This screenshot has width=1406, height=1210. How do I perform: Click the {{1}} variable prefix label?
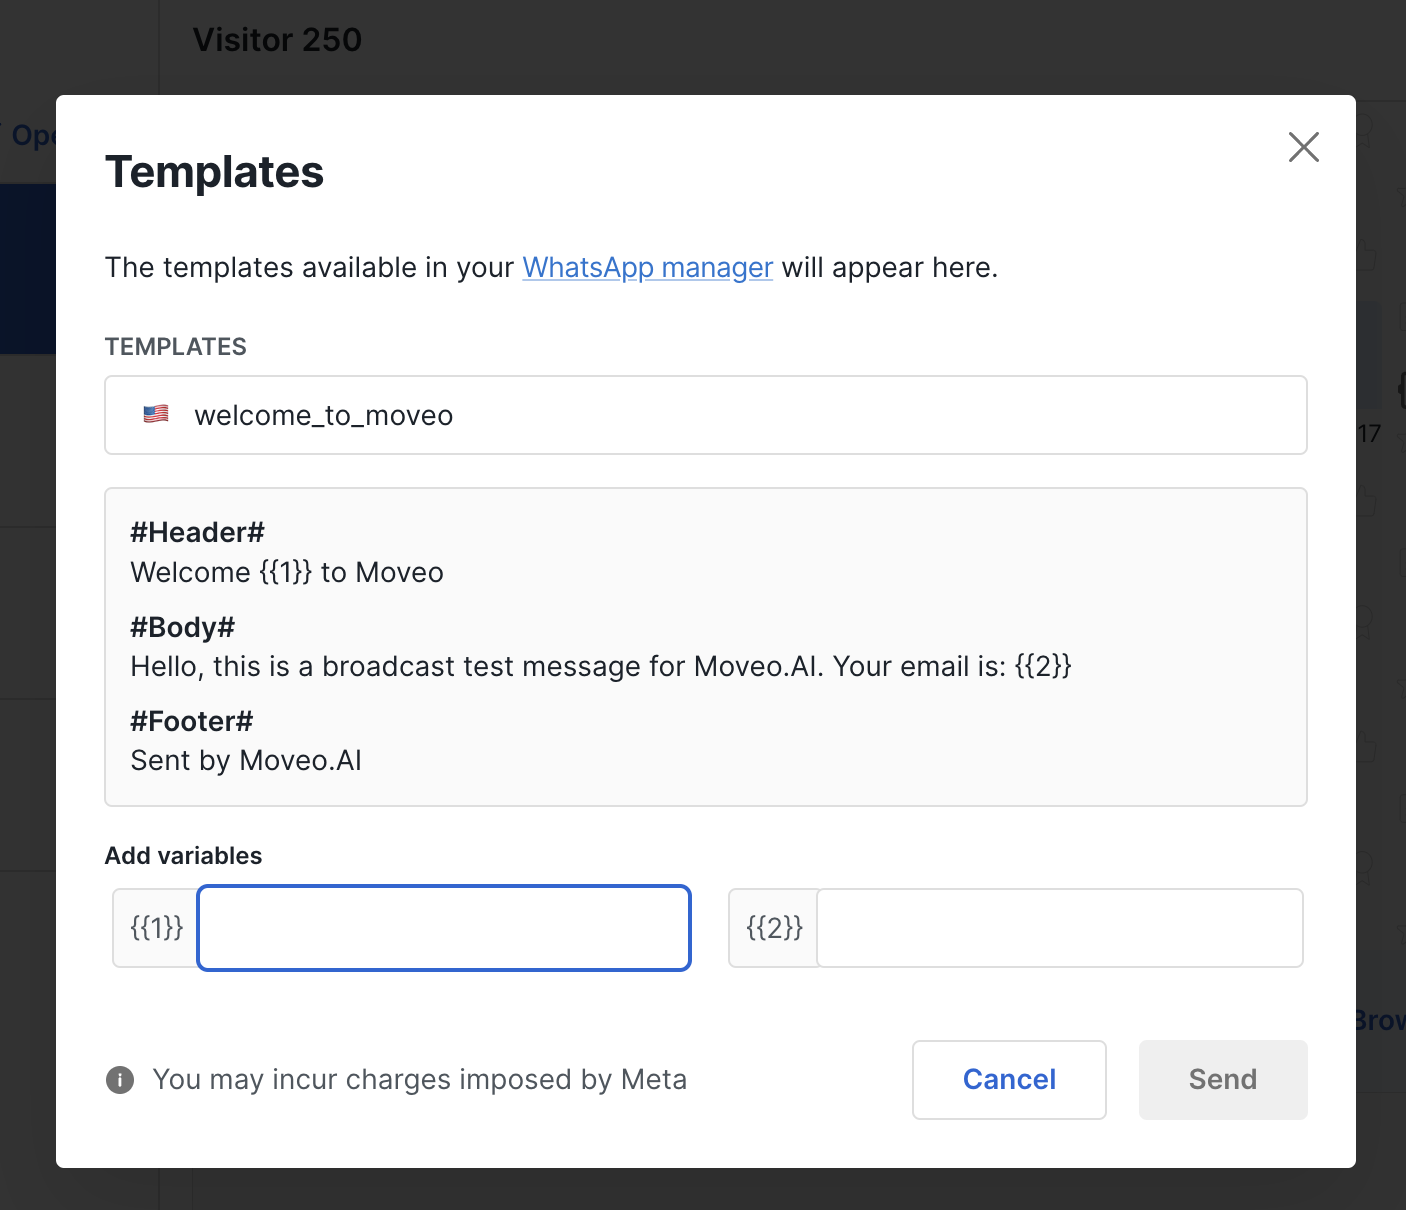157,928
